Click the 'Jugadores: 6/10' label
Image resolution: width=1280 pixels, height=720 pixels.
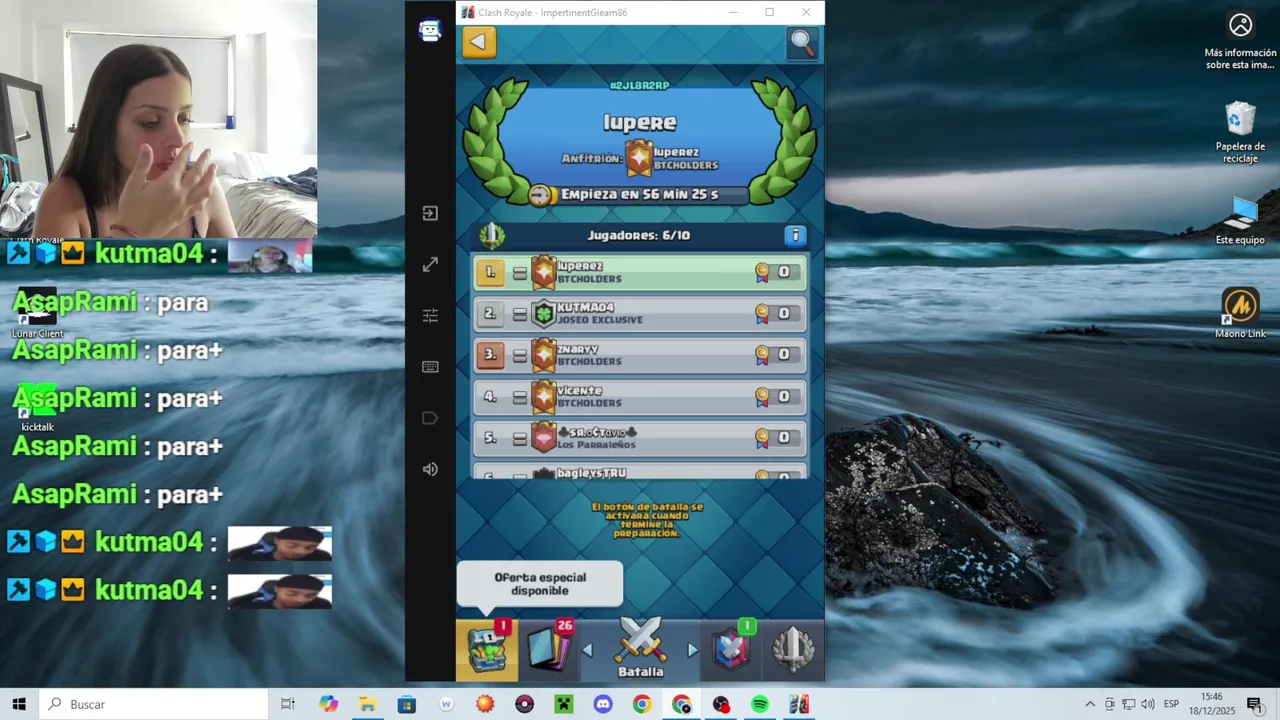tap(638, 235)
